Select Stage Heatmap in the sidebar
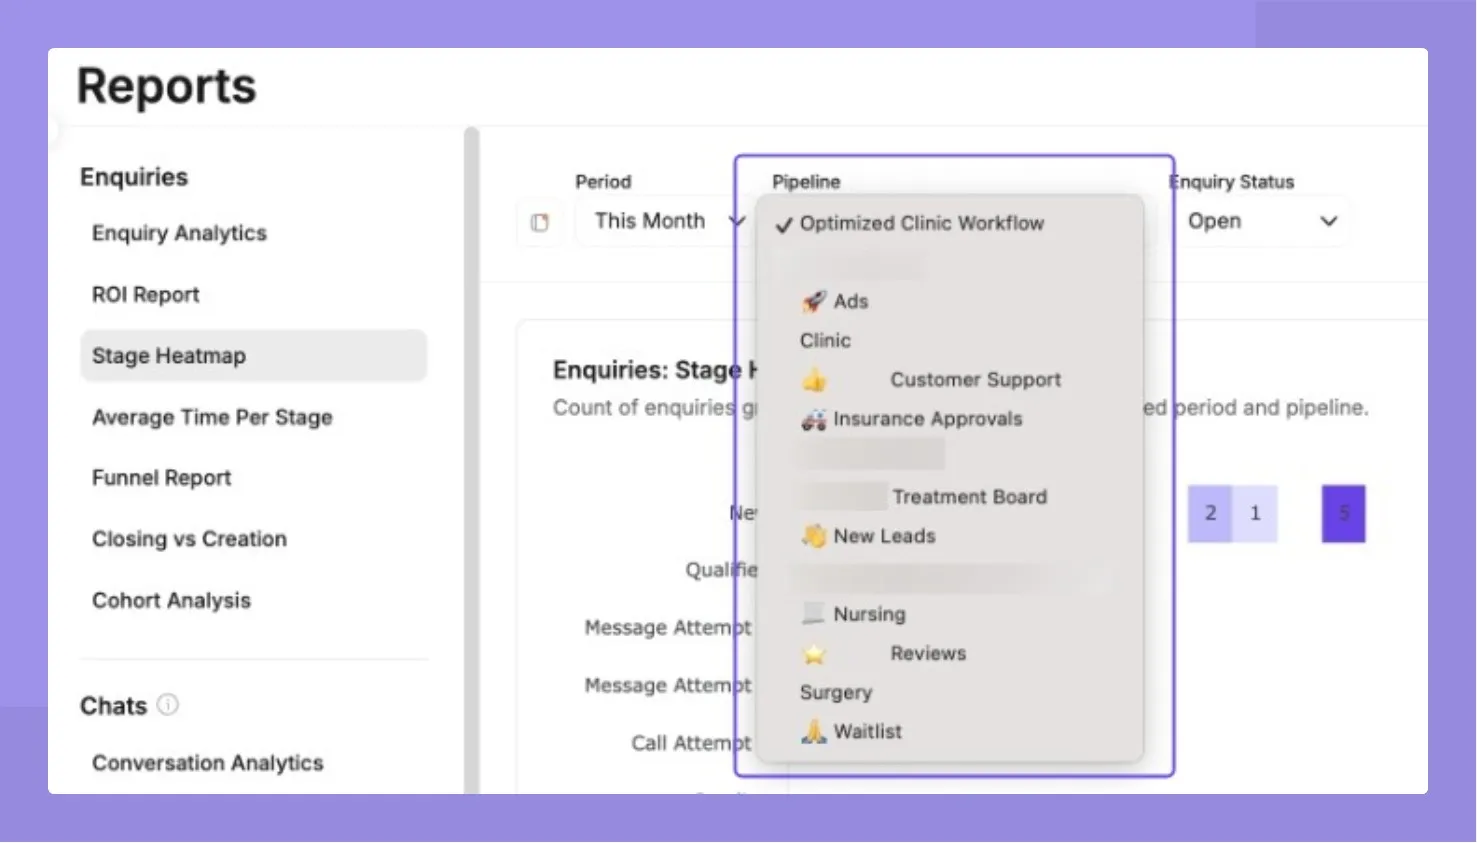 pos(253,356)
